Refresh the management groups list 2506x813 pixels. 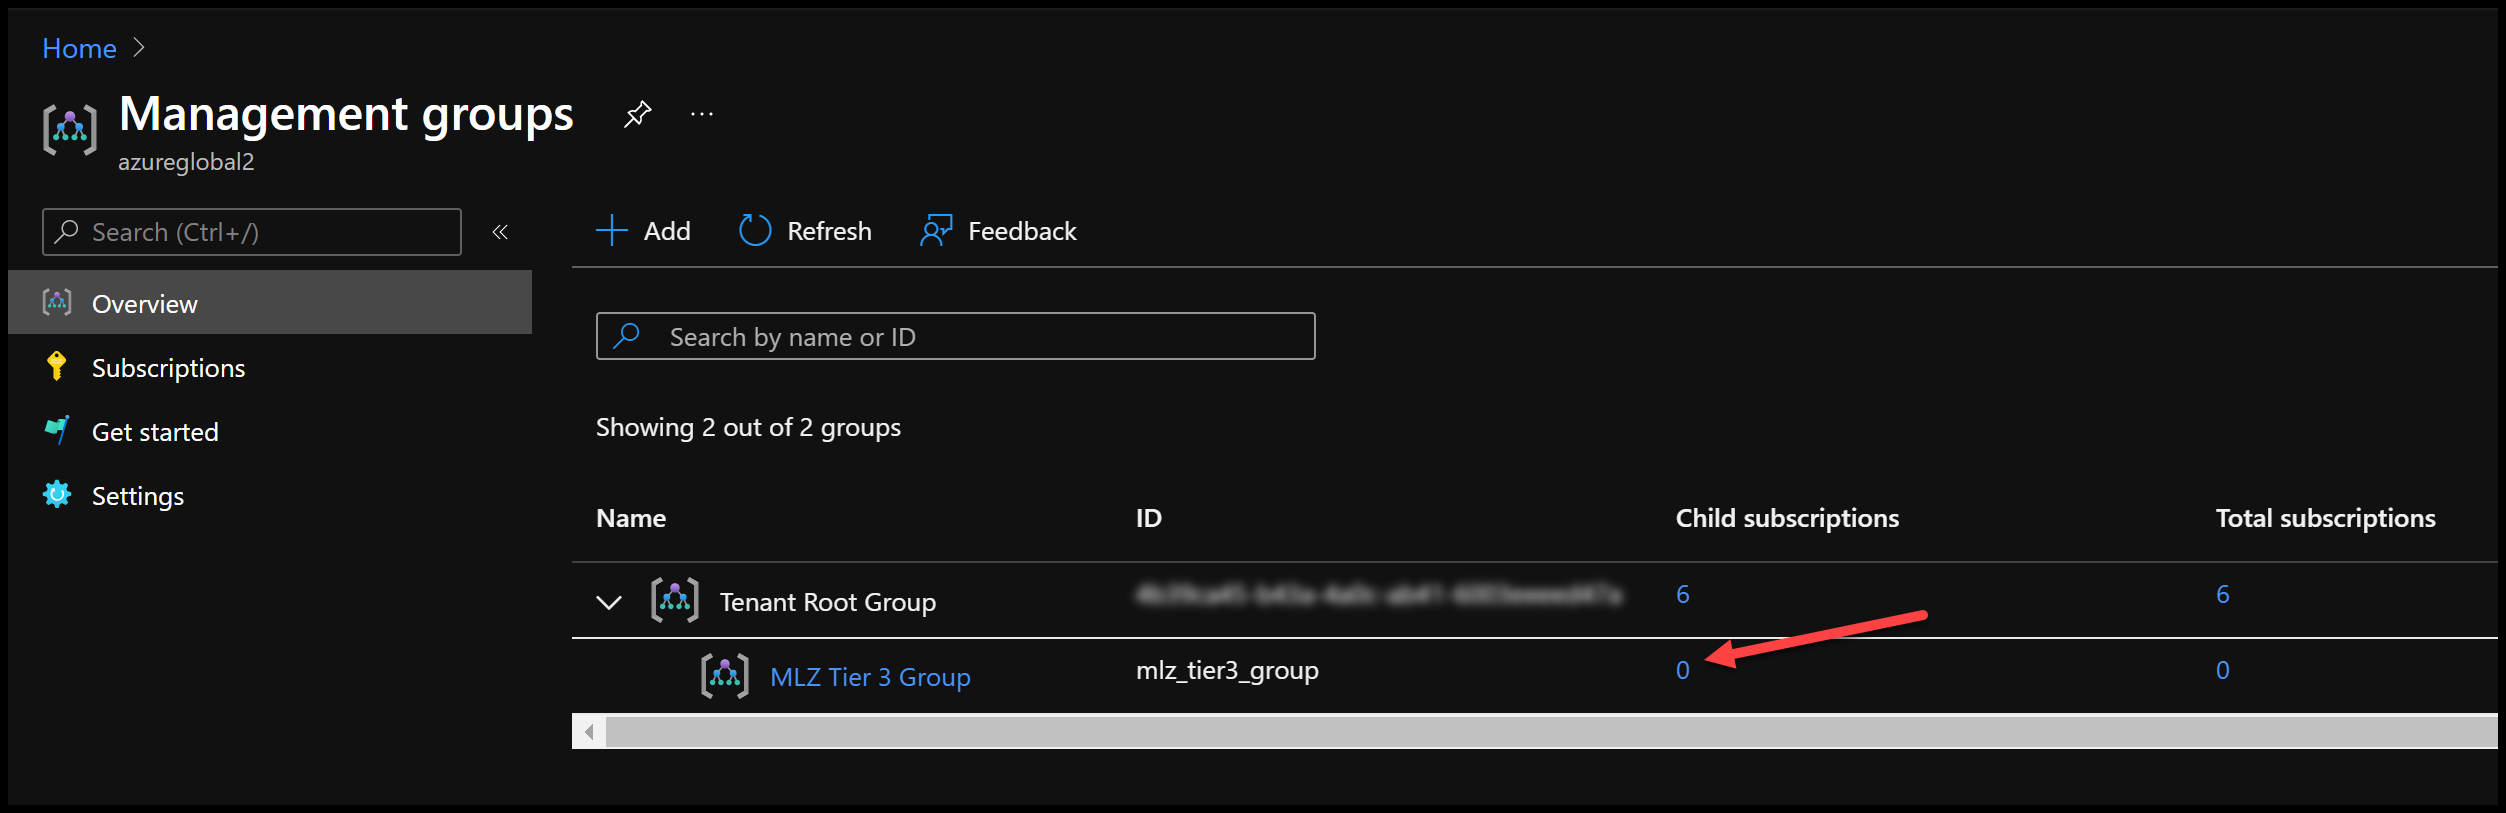click(805, 231)
